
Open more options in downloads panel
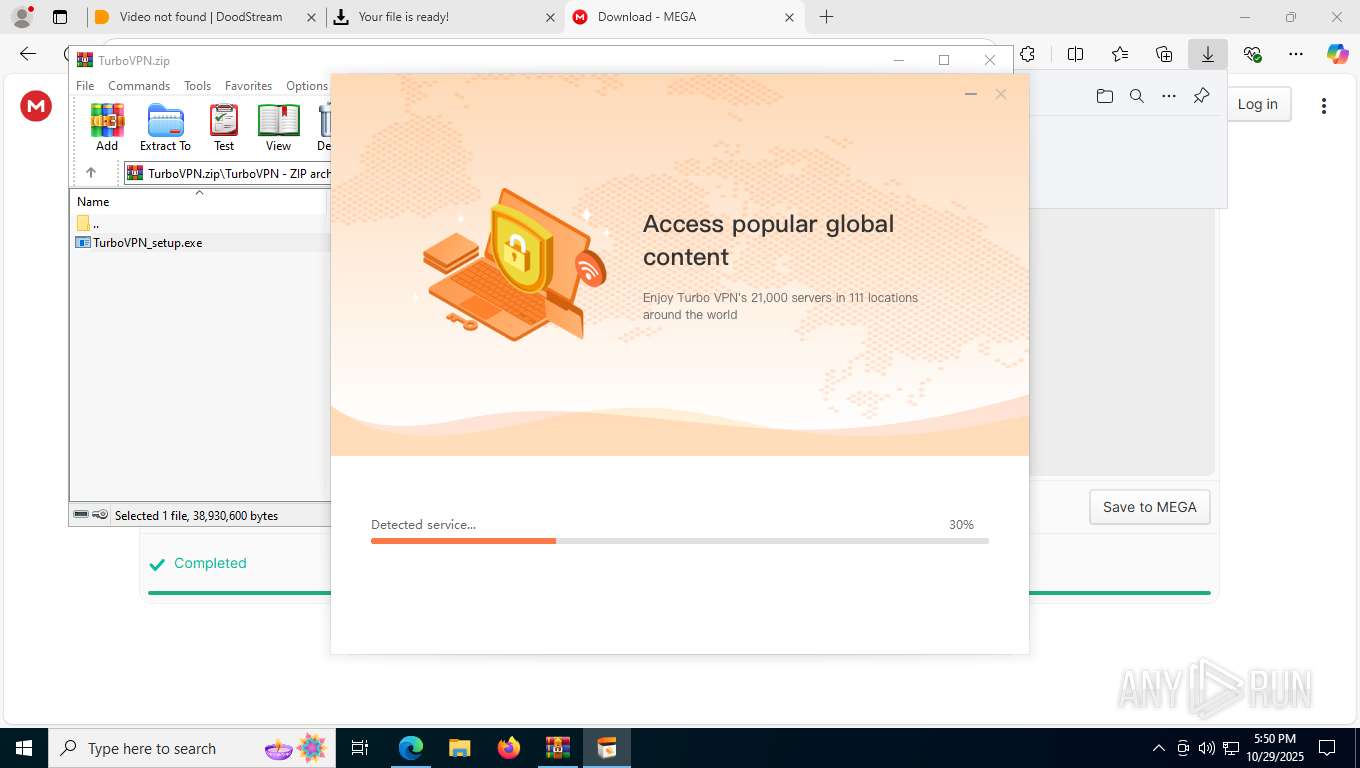pyautogui.click(x=1168, y=96)
